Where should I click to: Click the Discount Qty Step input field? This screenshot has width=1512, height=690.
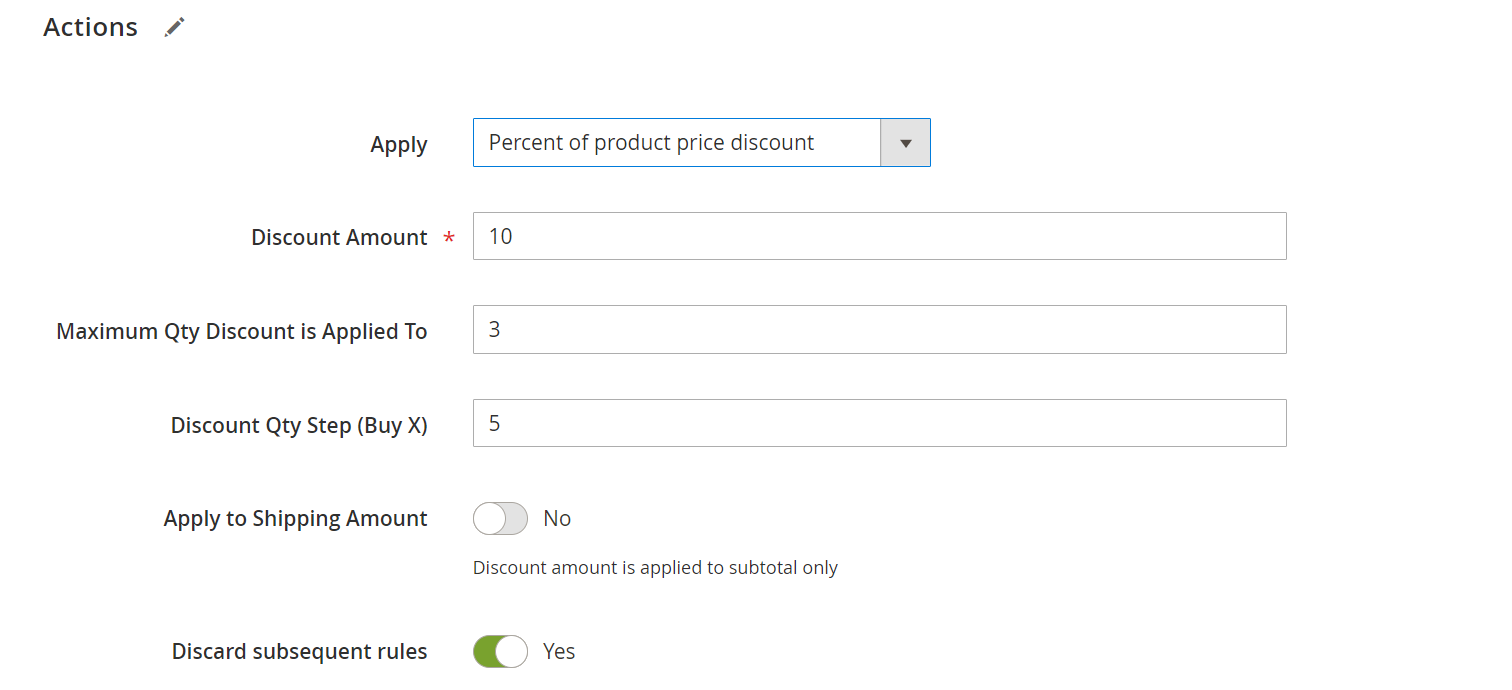(x=879, y=424)
